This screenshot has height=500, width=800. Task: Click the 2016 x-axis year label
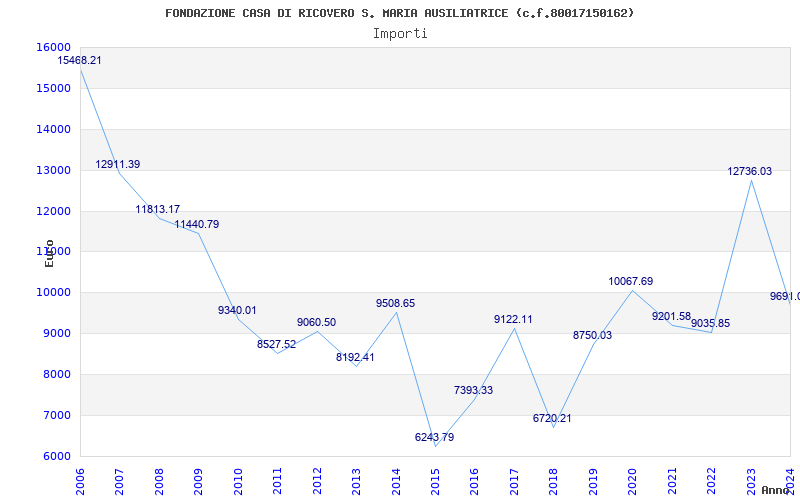click(475, 482)
